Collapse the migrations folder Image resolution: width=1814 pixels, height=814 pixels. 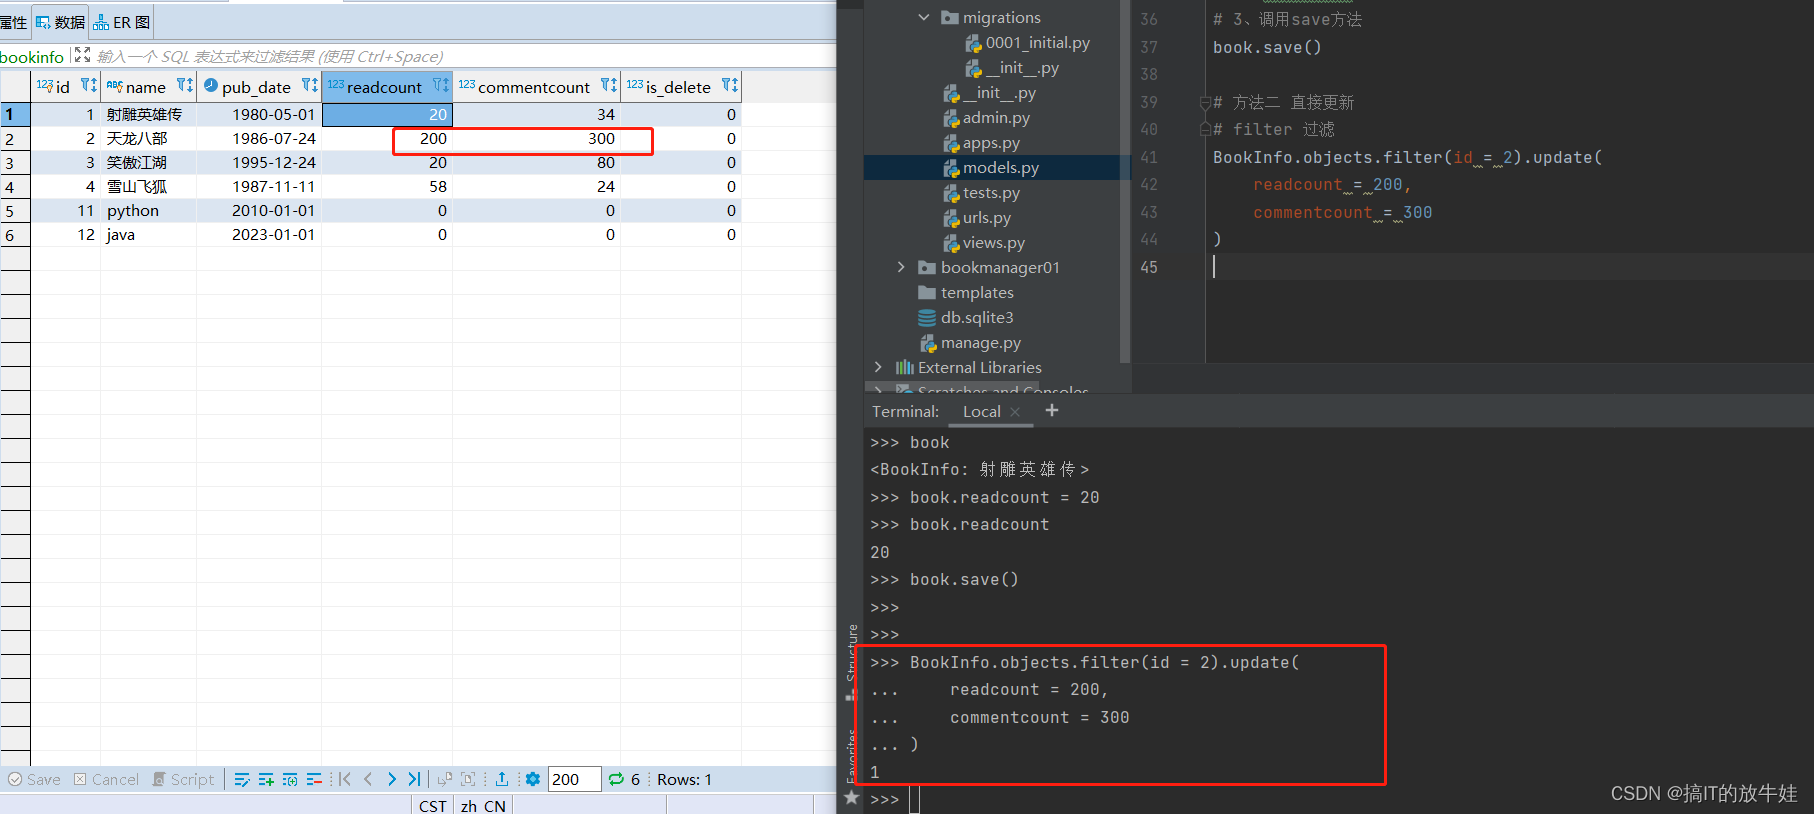(x=923, y=17)
